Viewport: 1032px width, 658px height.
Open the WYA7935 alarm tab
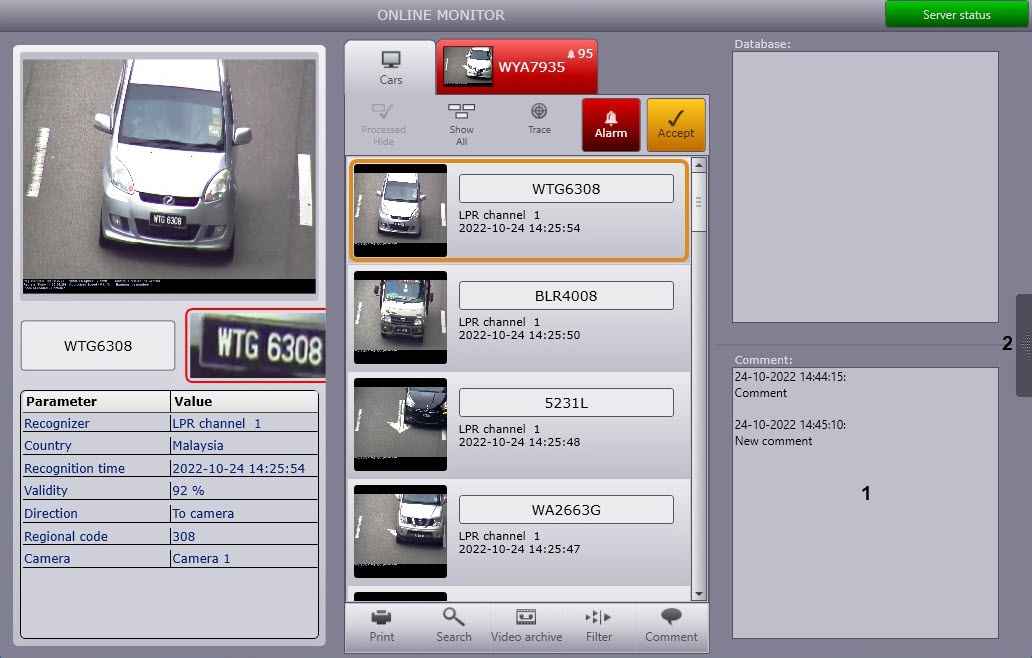coord(517,66)
